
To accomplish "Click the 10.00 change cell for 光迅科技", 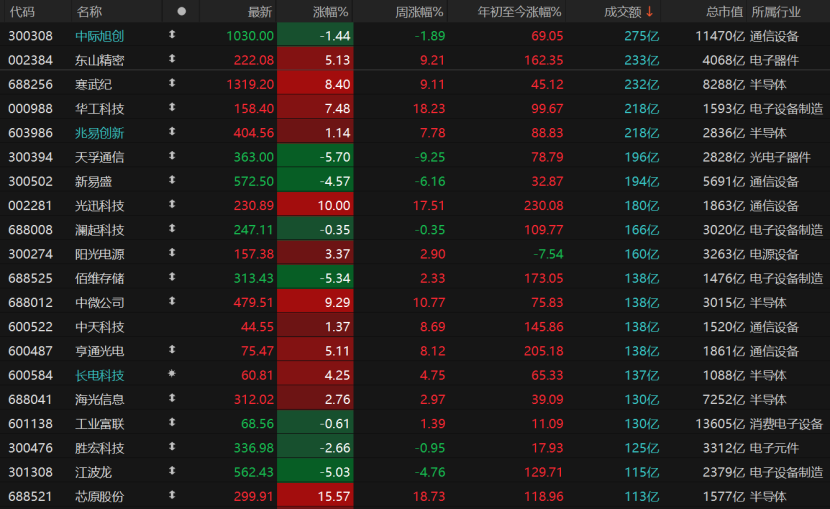I will (315, 205).
